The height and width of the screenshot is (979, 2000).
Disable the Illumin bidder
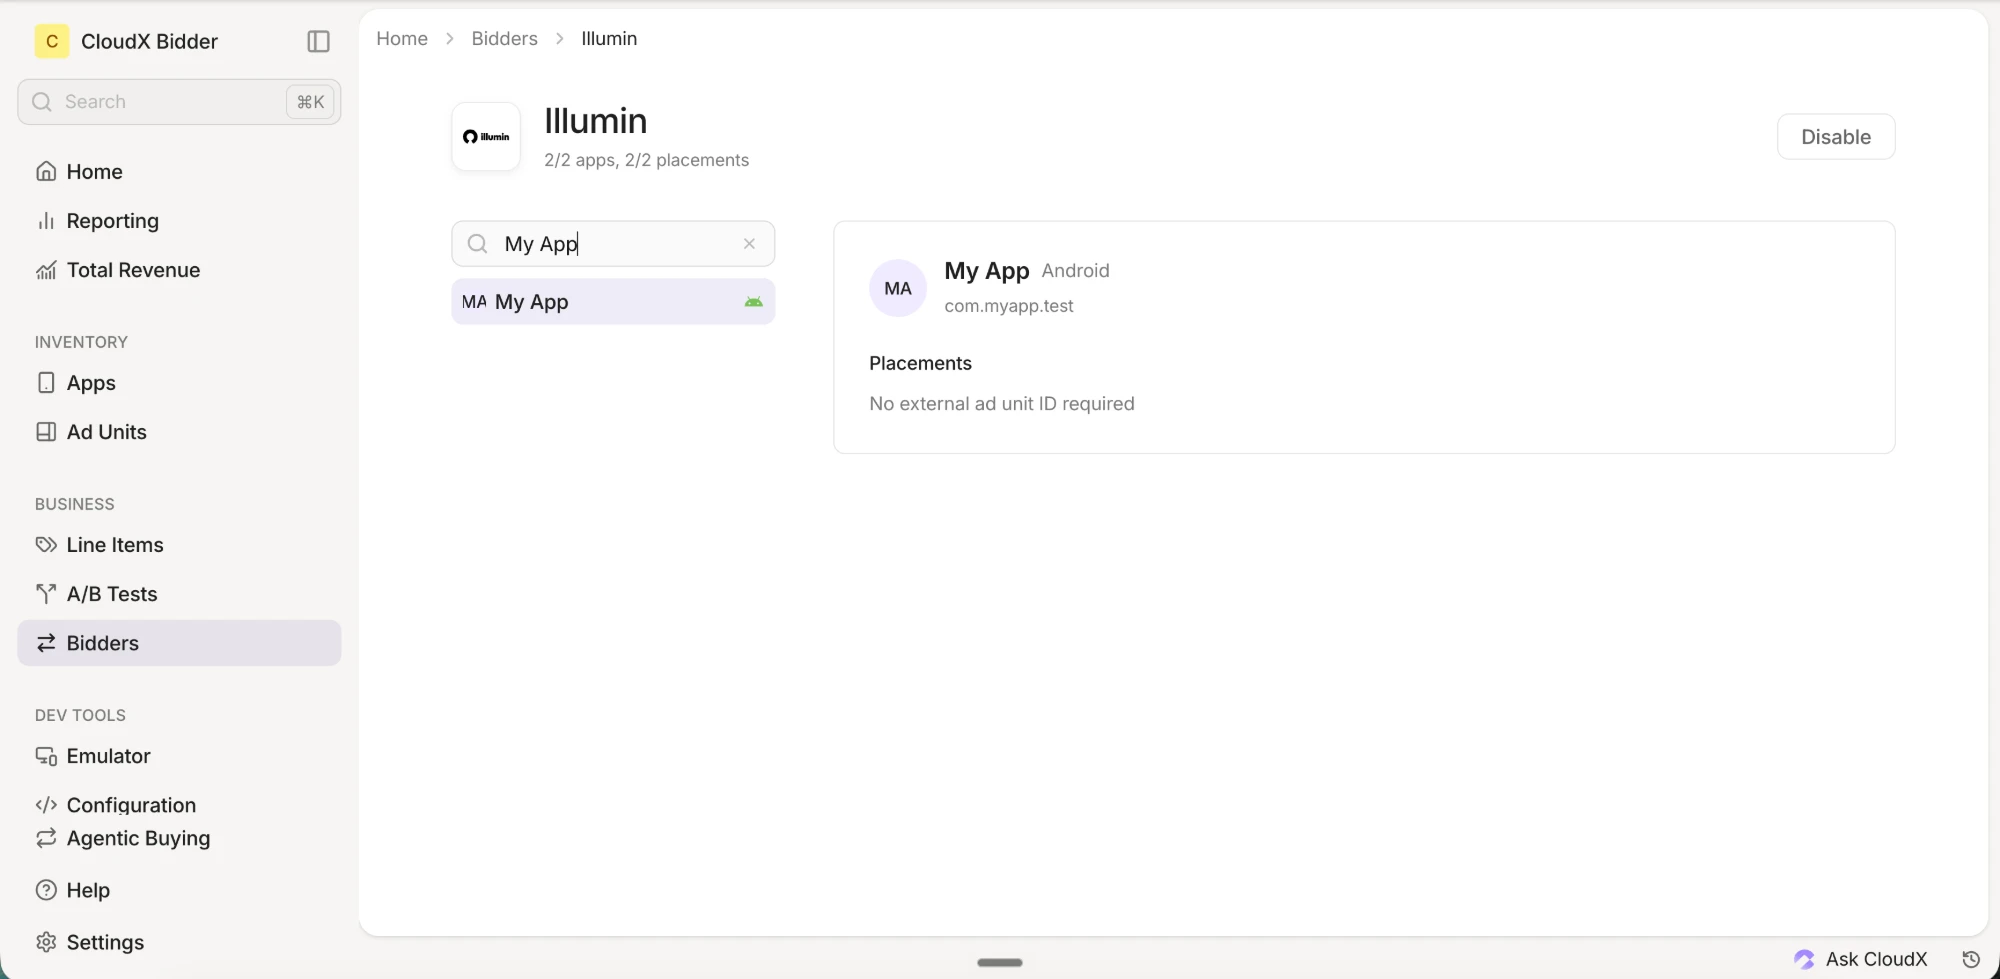(x=1836, y=137)
